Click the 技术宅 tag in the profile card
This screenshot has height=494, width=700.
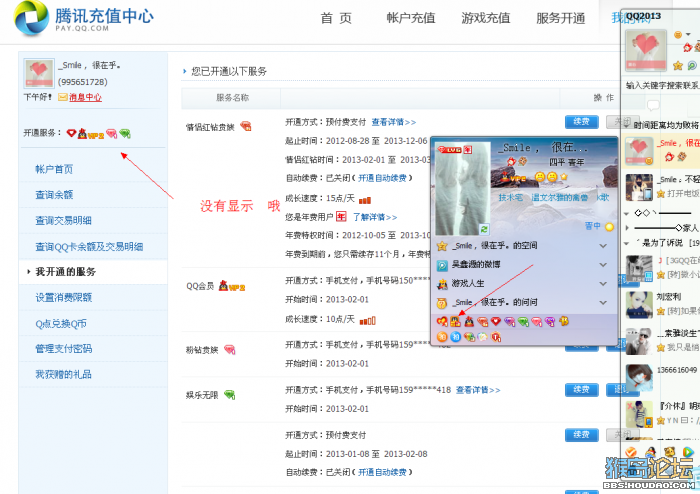point(511,197)
